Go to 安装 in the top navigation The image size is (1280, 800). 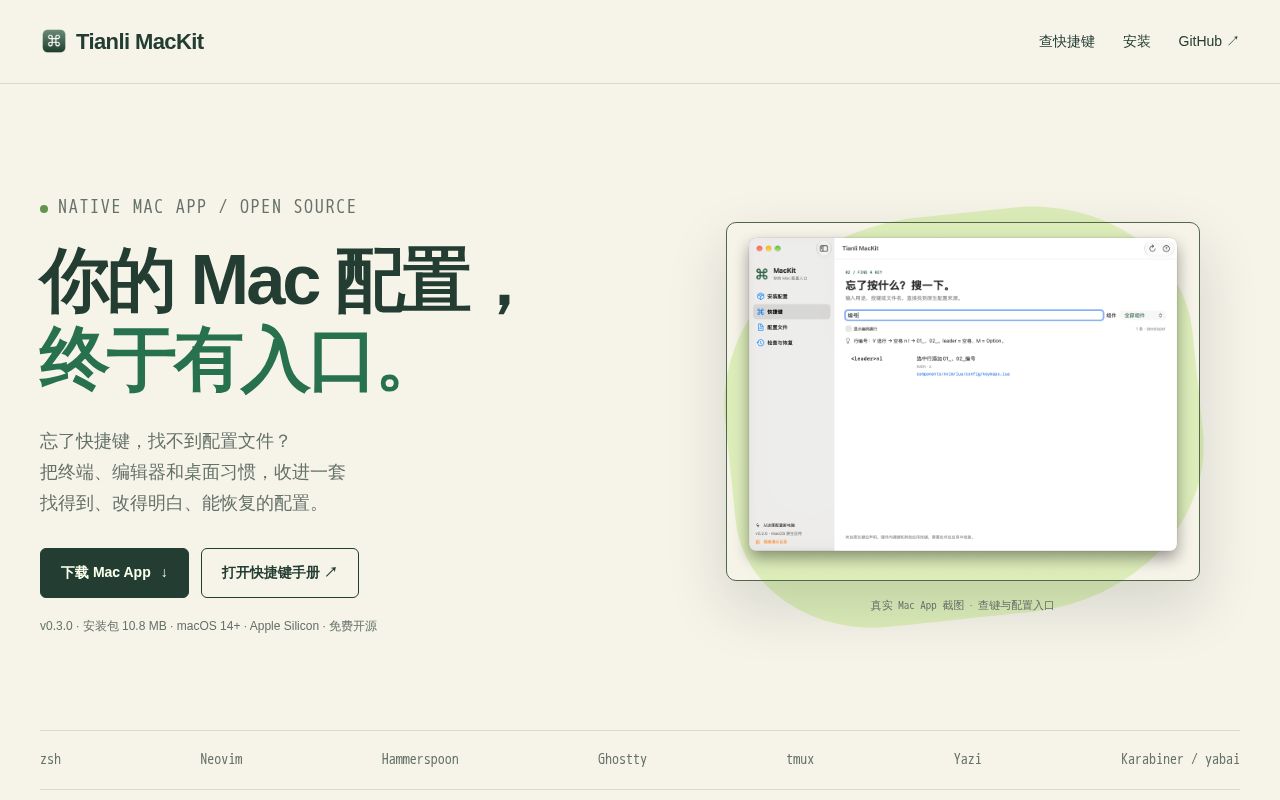[x=1137, y=41]
